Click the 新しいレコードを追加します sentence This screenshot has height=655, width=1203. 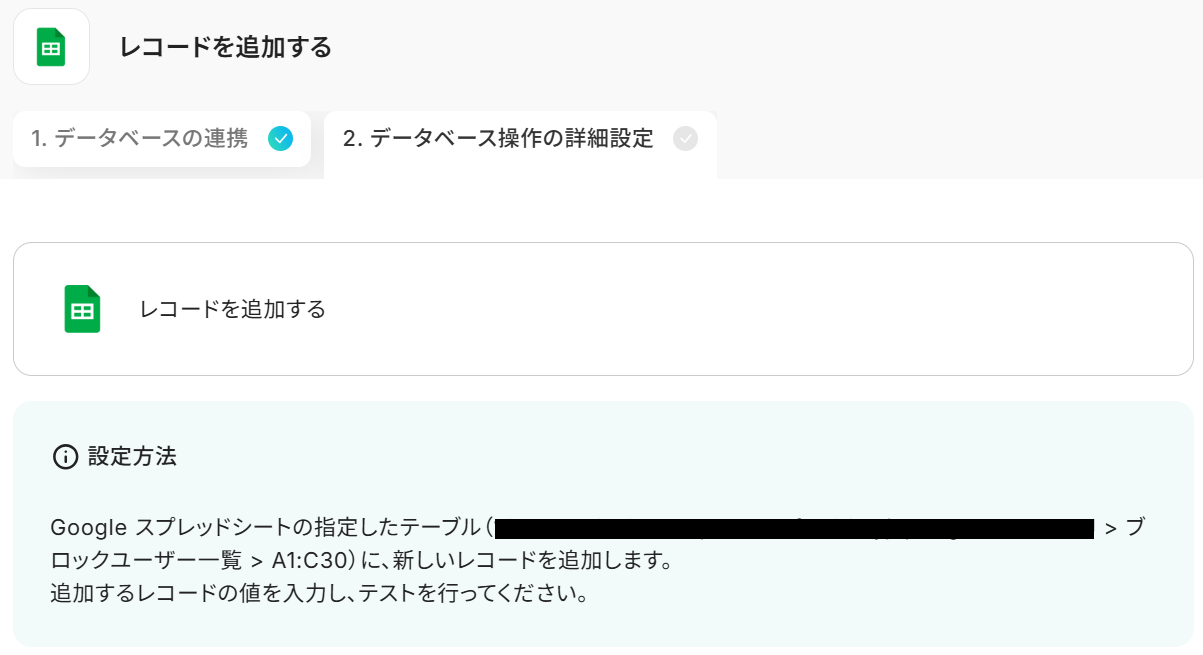coord(541,560)
